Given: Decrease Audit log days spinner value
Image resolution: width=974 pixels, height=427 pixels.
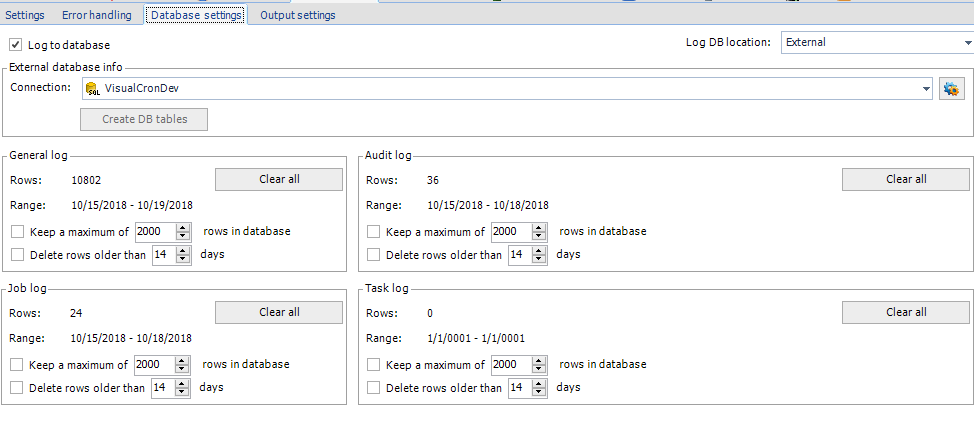Looking at the screenshot, I should coord(539,259).
